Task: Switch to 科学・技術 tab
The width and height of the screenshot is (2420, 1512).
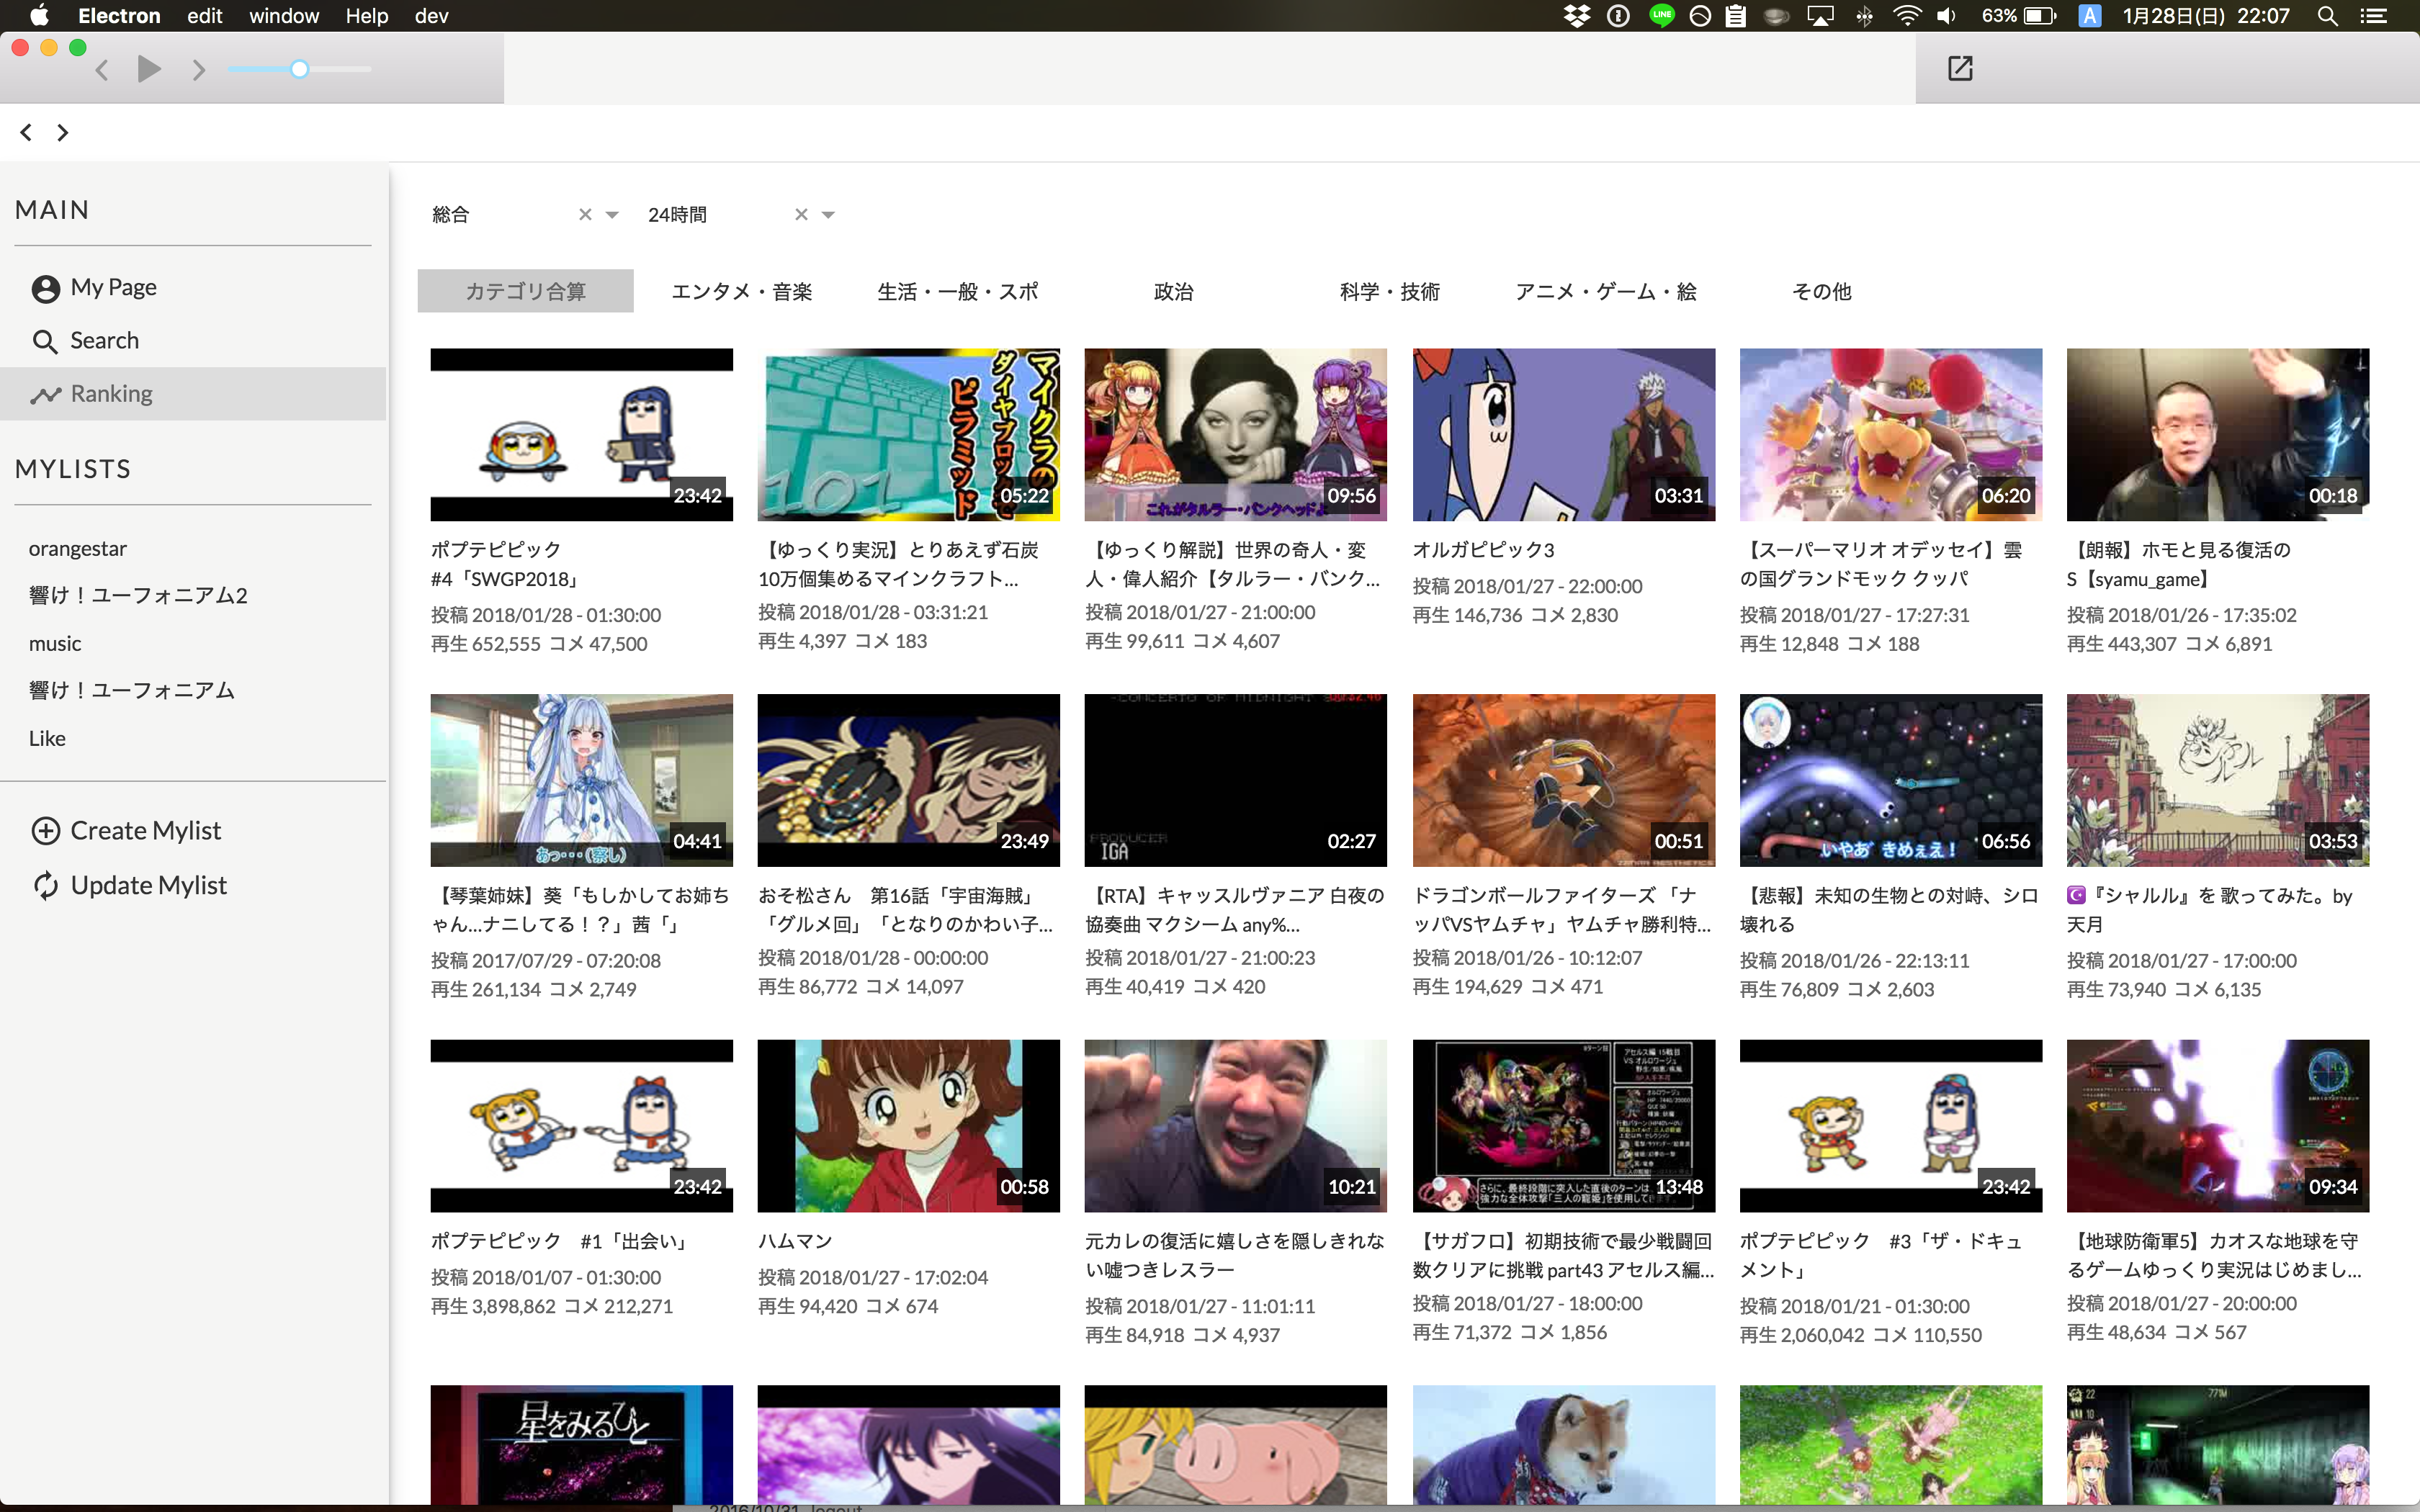Action: 1389,292
